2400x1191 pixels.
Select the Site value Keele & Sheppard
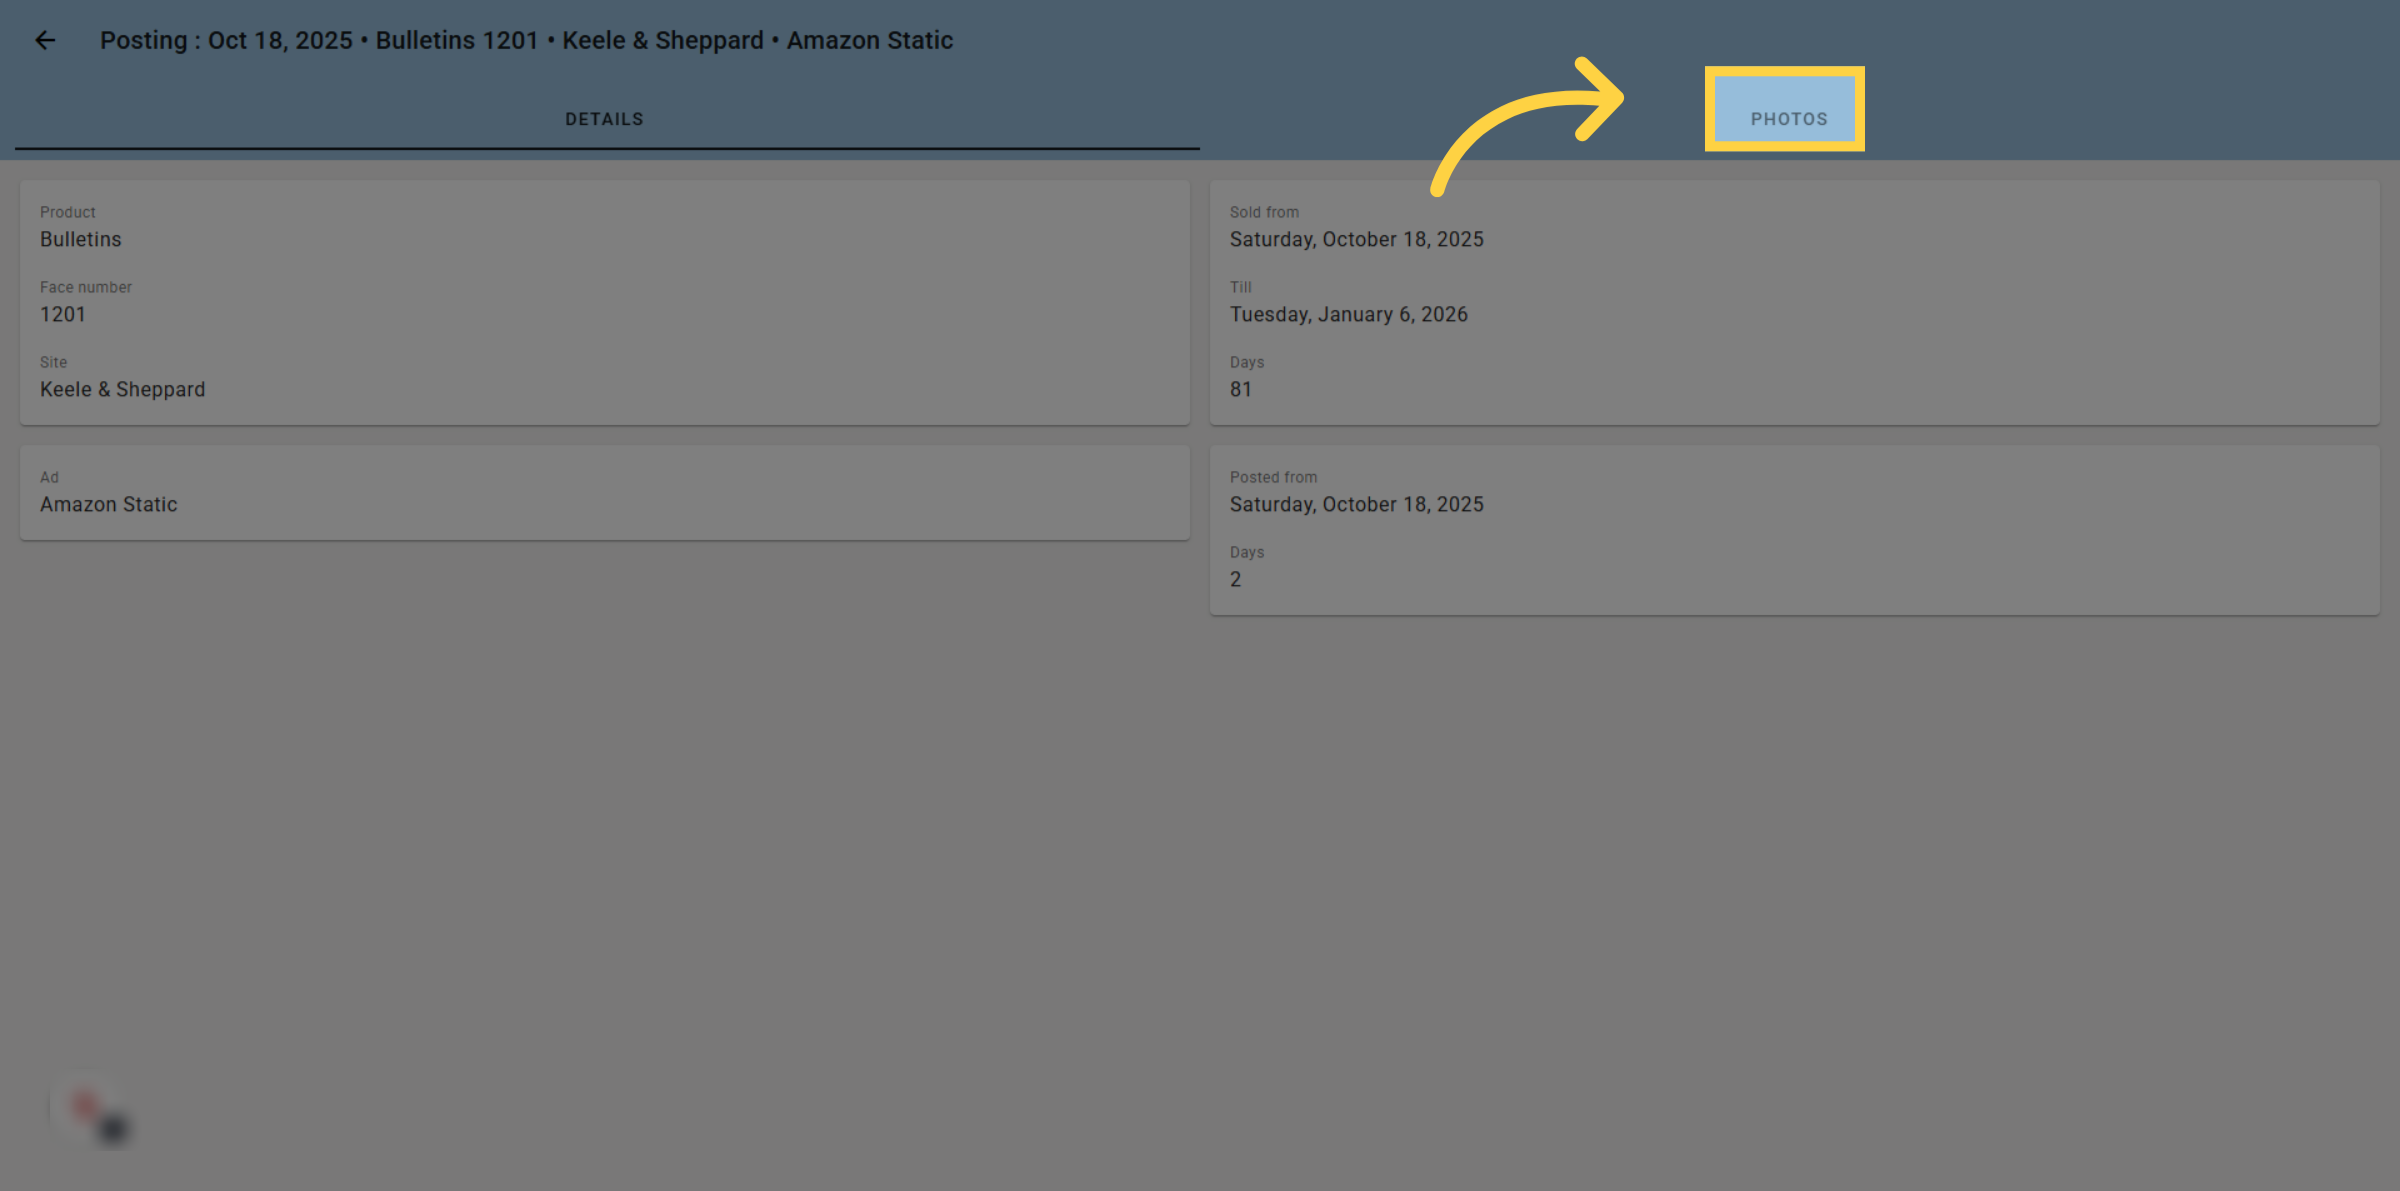(123, 389)
